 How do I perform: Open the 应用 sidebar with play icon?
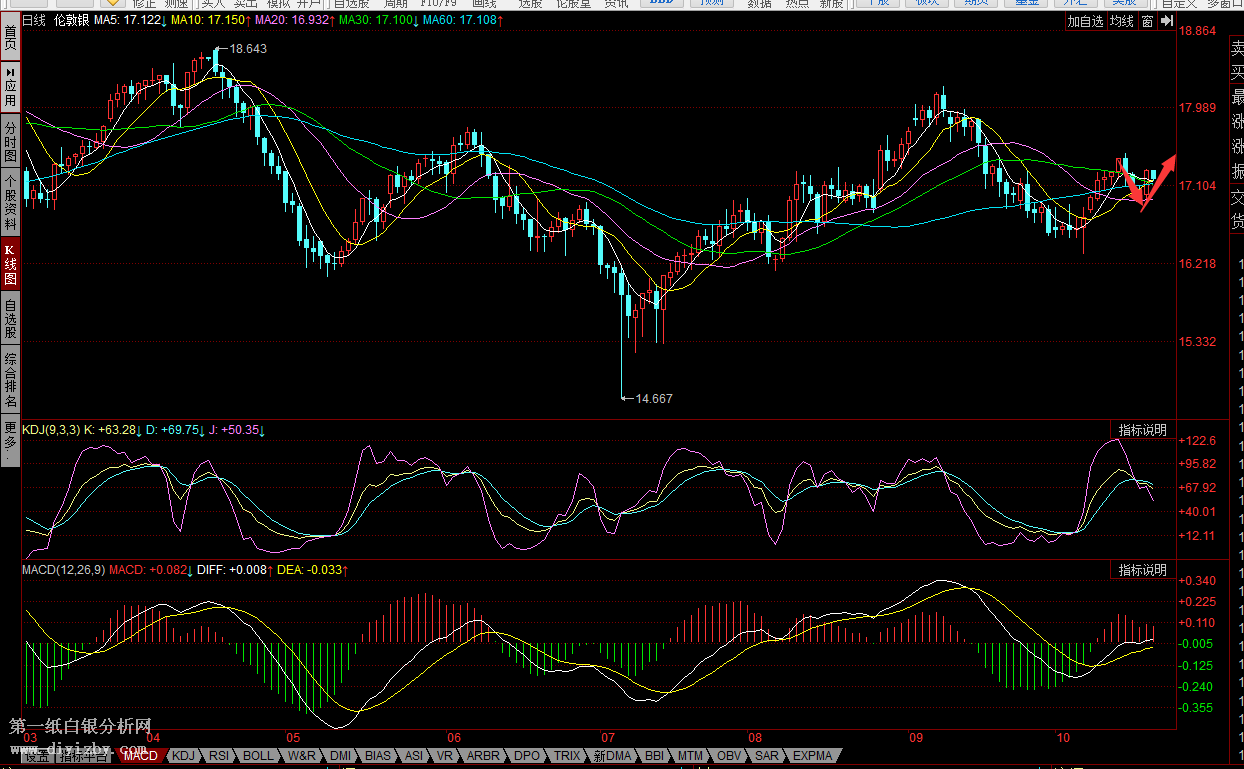click(x=10, y=88)
